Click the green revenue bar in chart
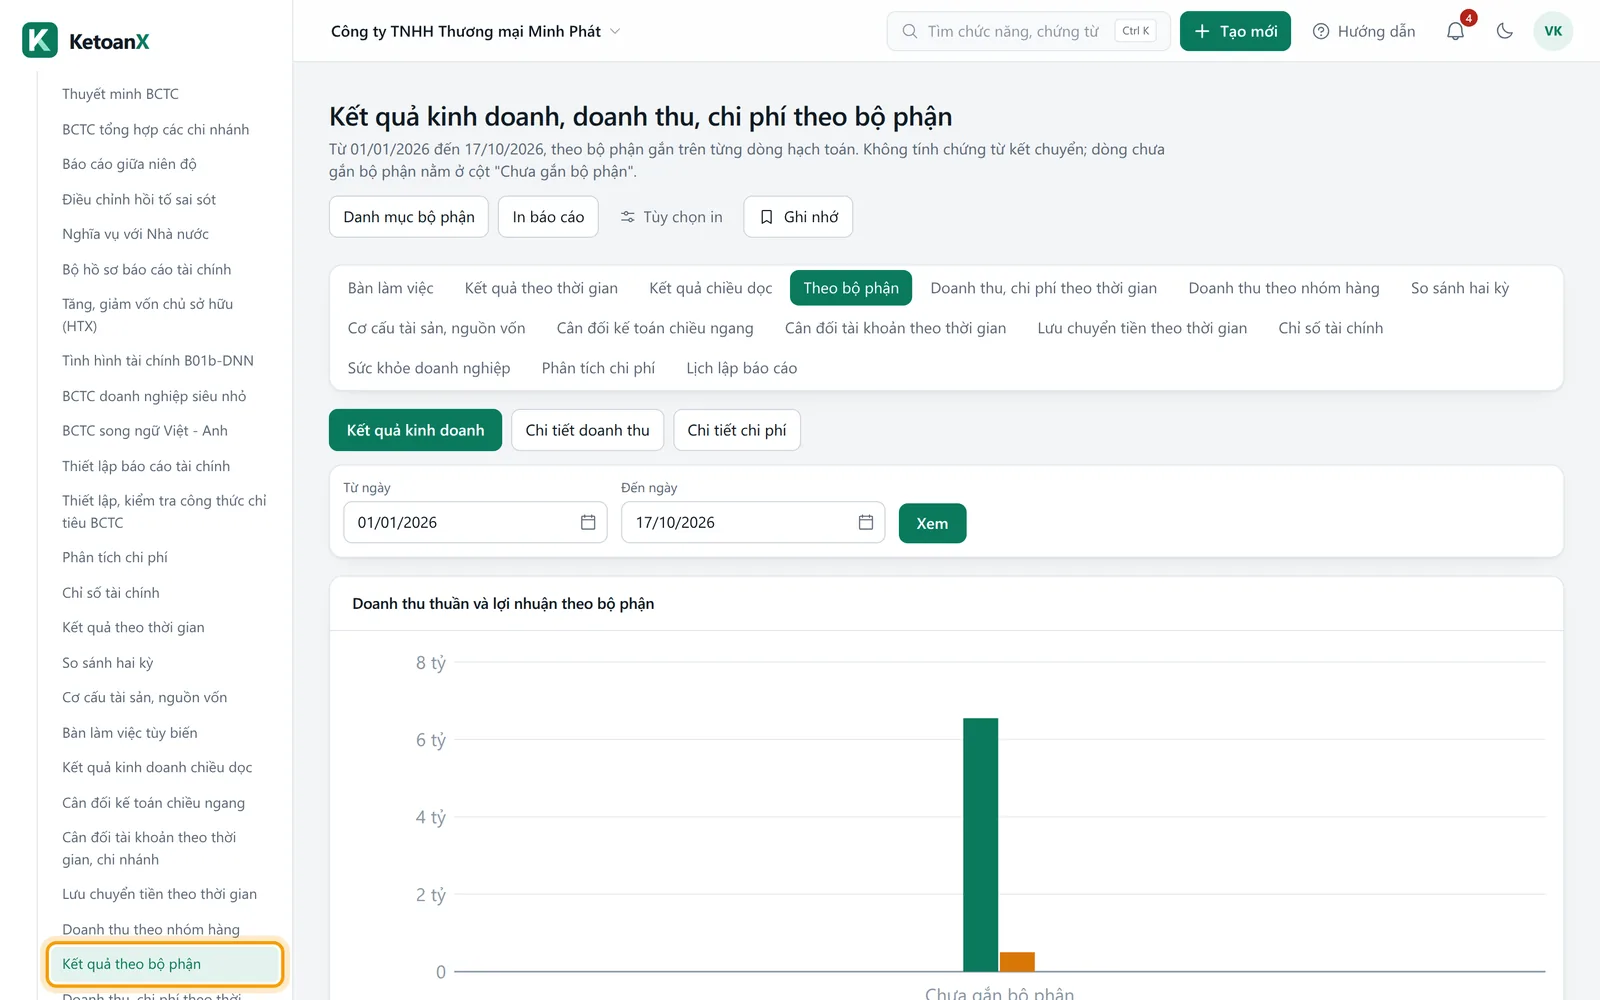The height and width of the screenshot is (1000, 1600). click(x=980, y=845)
